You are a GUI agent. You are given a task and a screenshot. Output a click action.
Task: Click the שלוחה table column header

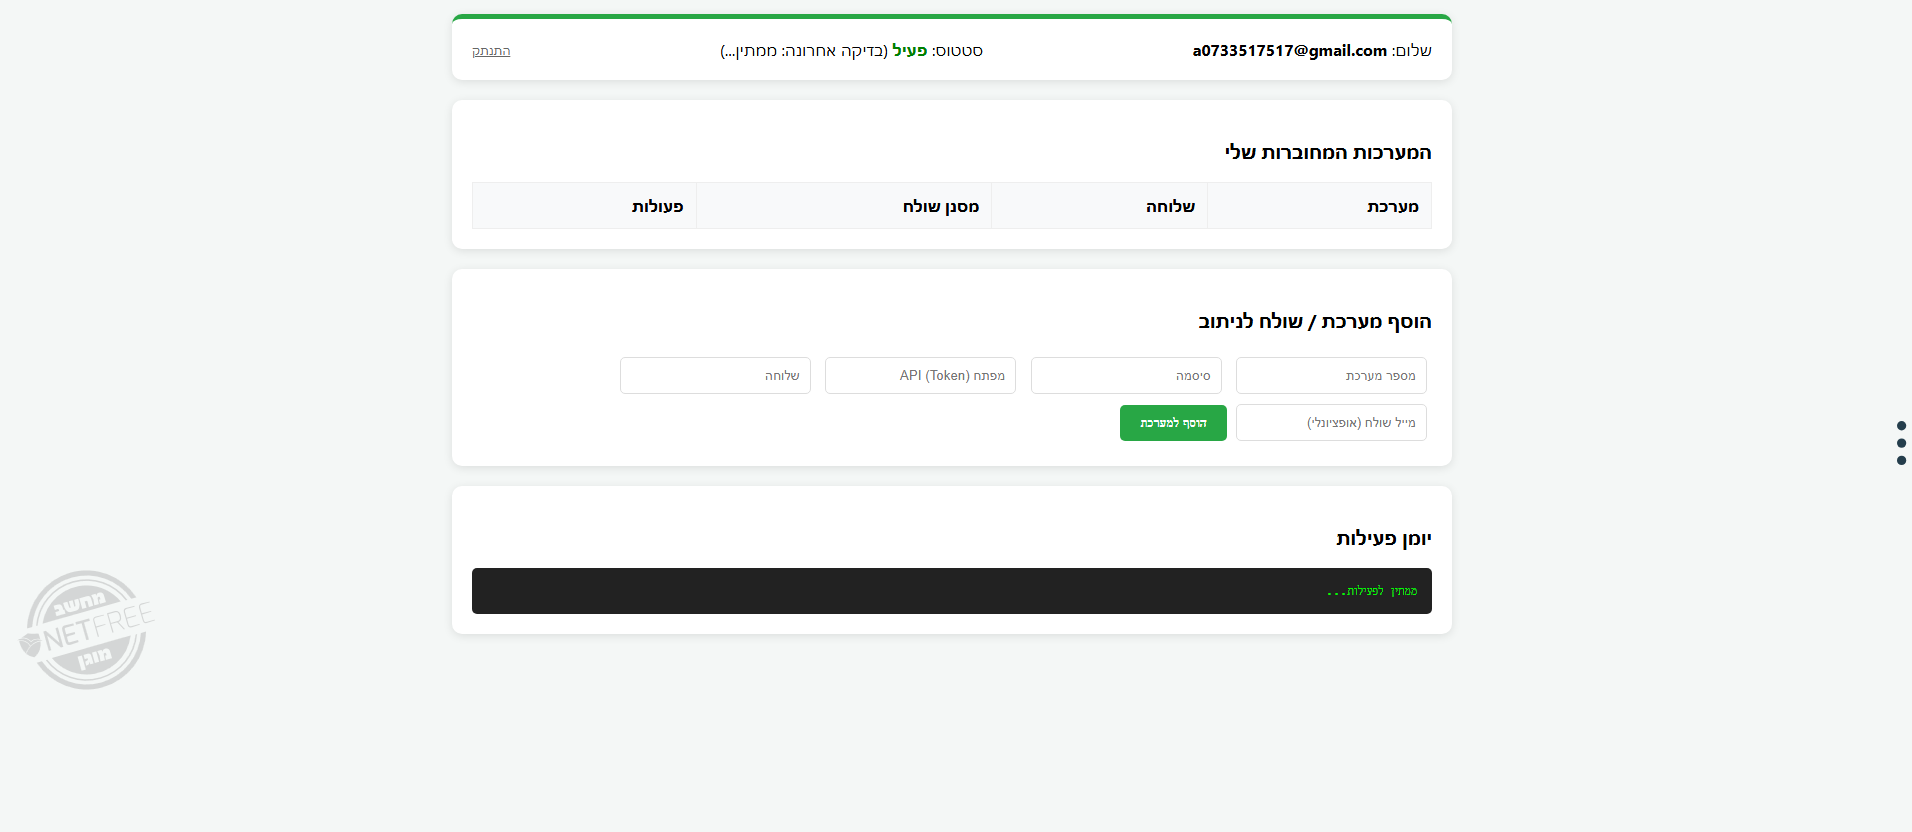(x=1170, y=206)
